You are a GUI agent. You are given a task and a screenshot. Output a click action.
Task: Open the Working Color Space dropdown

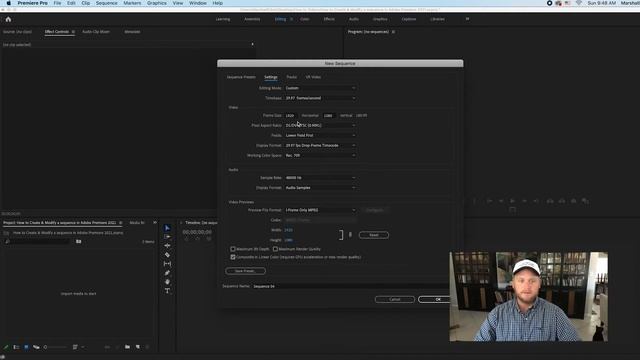click(x=320, y=156)
